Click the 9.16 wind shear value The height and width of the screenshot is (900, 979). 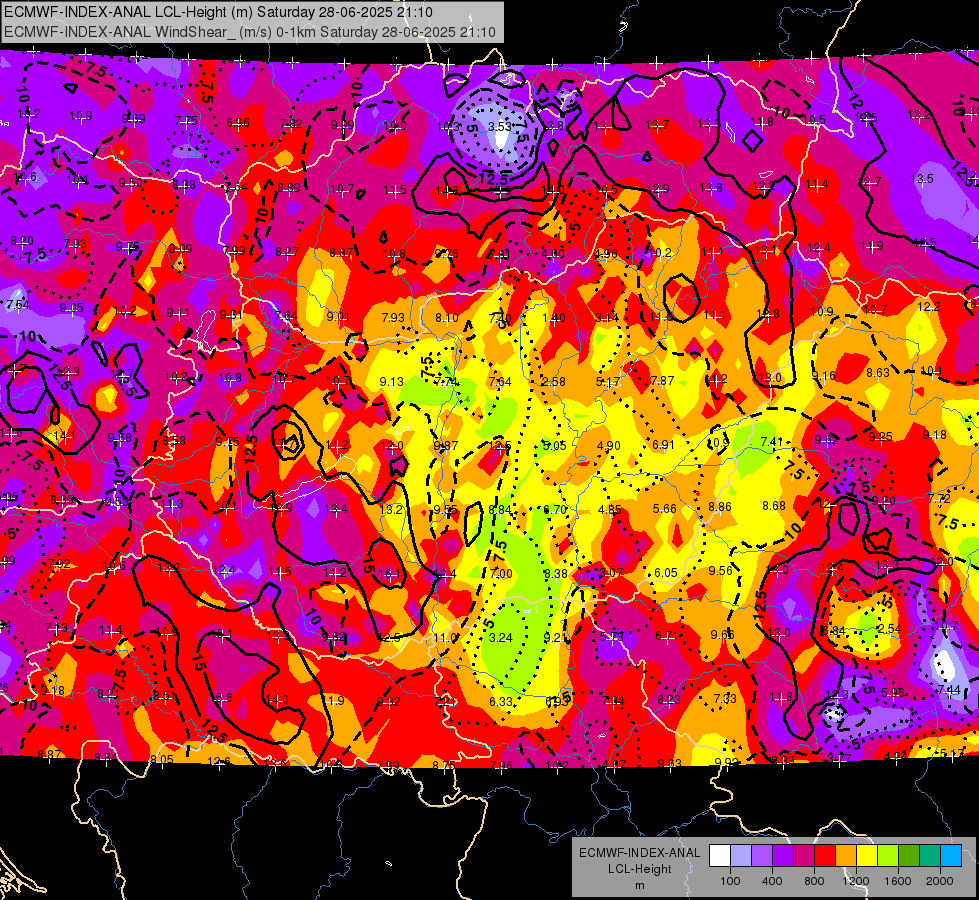pyautogui.click(x=824, y=375)
